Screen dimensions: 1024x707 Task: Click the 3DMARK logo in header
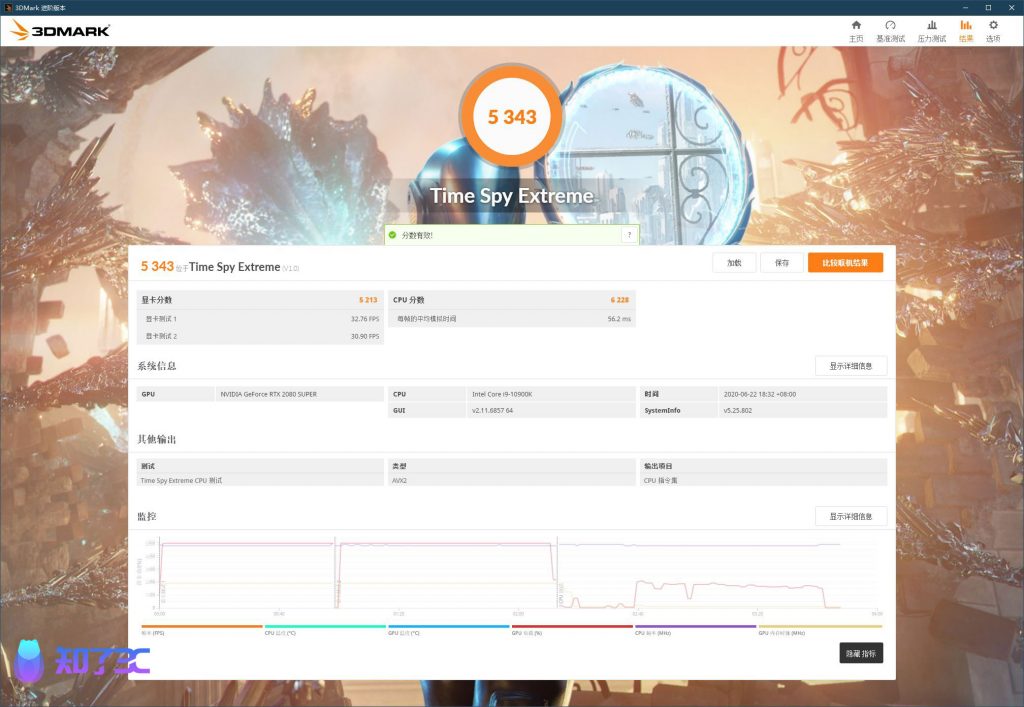pyautogui.click(x=61, y=30)
